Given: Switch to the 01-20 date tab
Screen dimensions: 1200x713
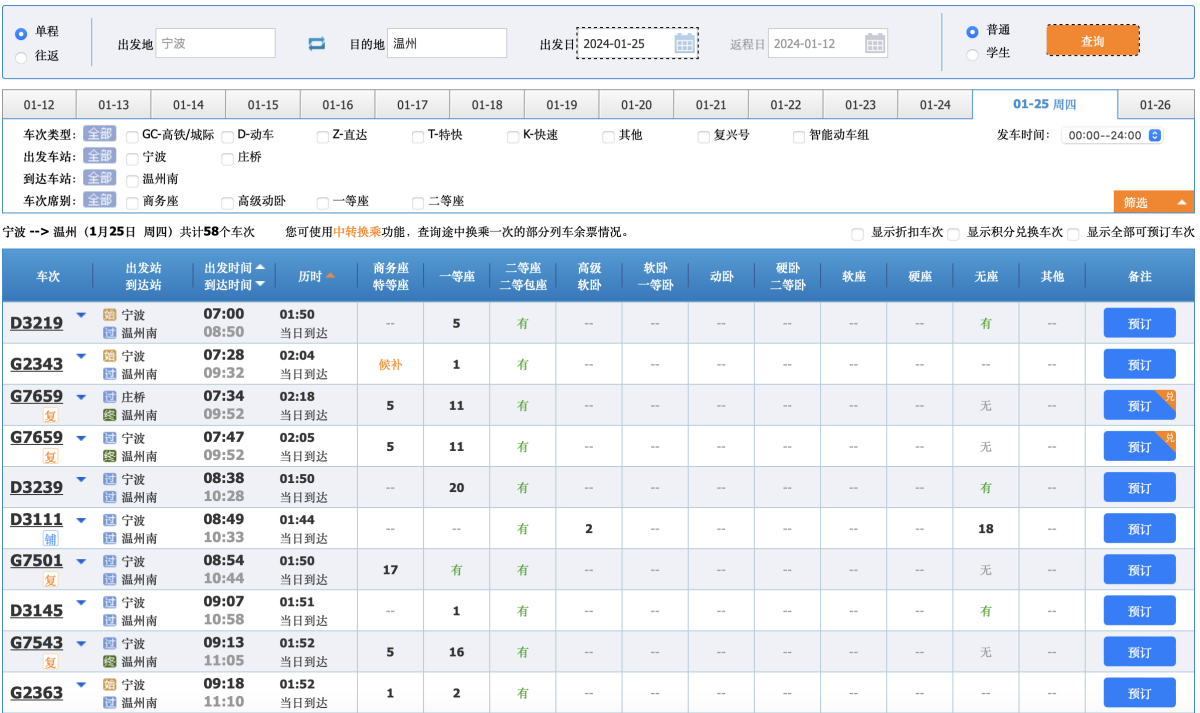Looking at the screenshot, I should pyautogui.click(x=636, y=105).
